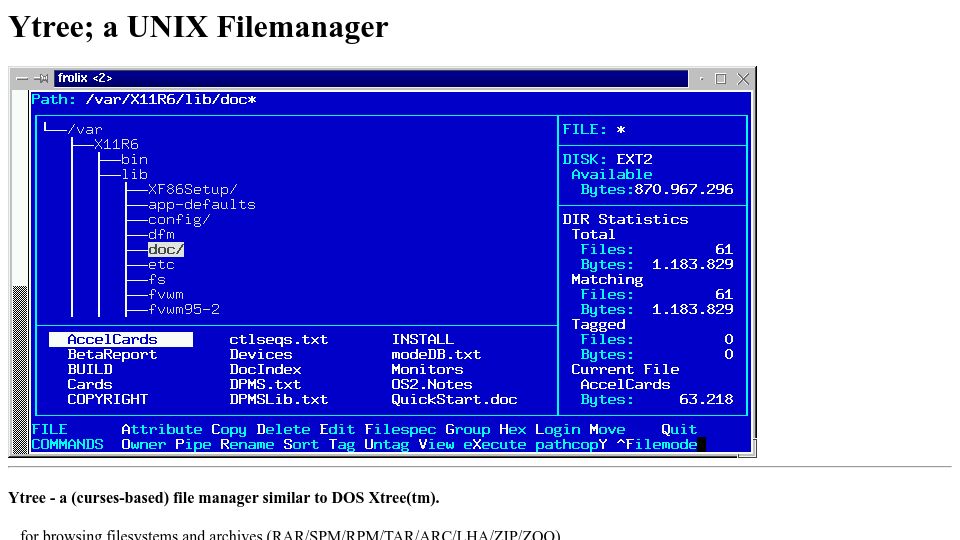Click the Move command
This screenshot has width=960, height=540.
pyautogui.click(x=607, y=429)
